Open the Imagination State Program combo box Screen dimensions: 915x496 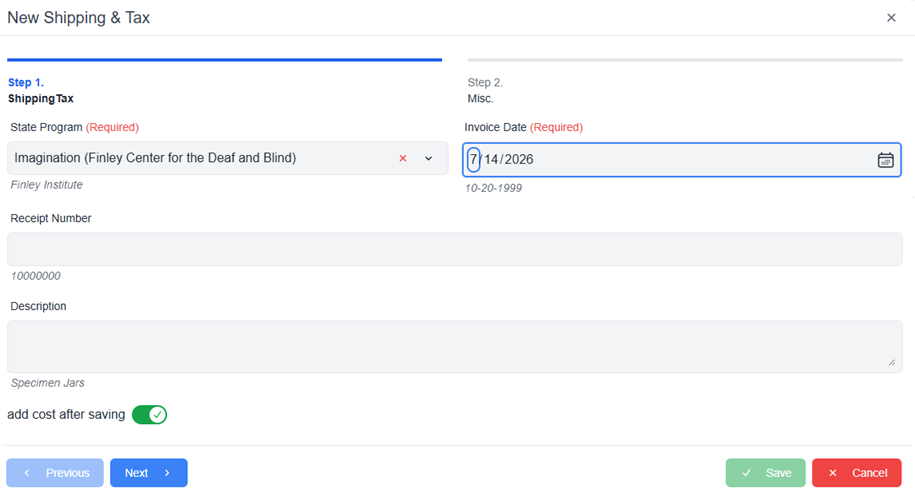228,158
